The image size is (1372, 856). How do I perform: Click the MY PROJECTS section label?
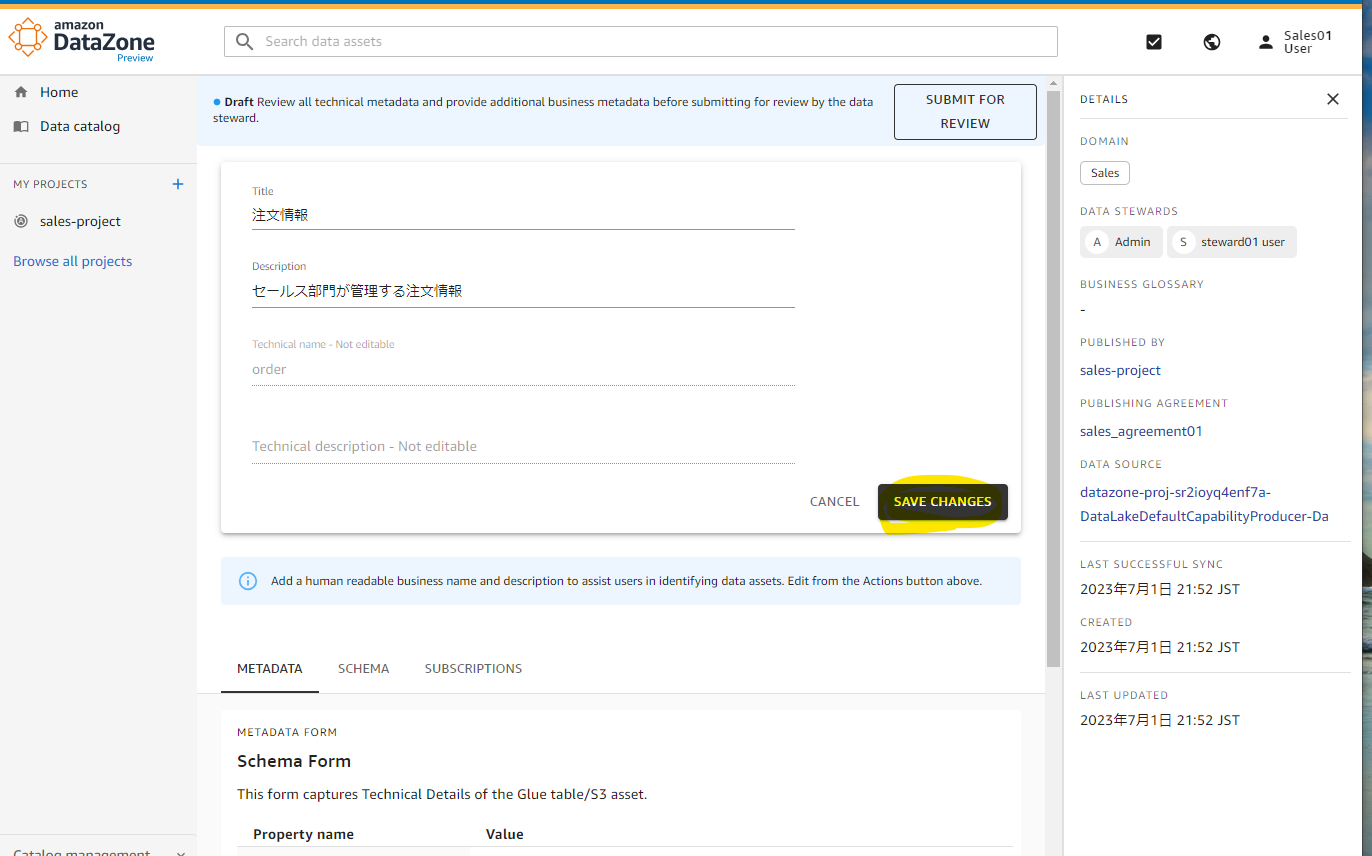click(50, 184)
